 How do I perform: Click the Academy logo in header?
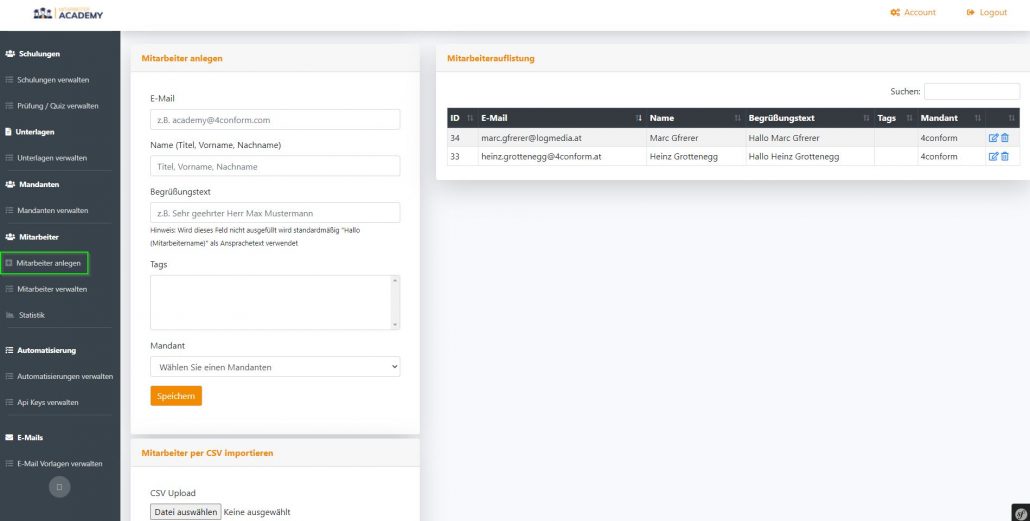[x=68, y=13]
